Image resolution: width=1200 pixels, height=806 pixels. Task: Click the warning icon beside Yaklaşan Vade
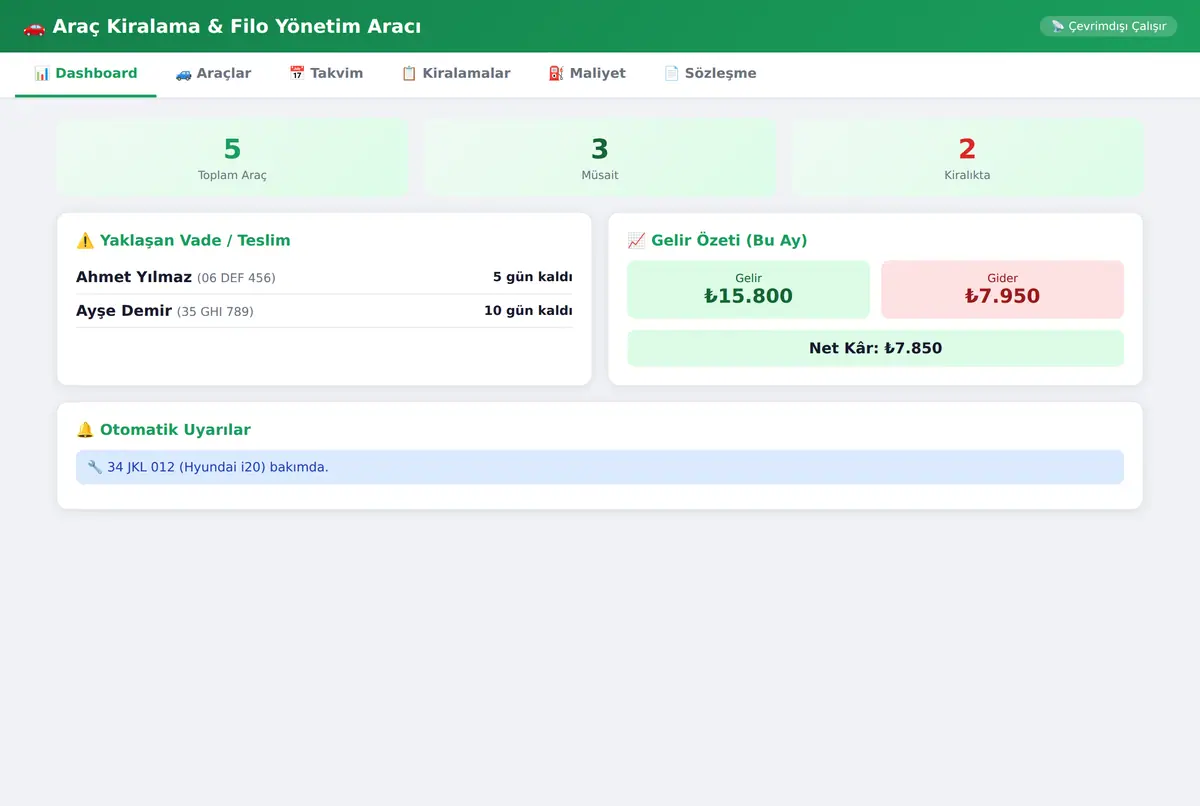[x=85, y=240]
